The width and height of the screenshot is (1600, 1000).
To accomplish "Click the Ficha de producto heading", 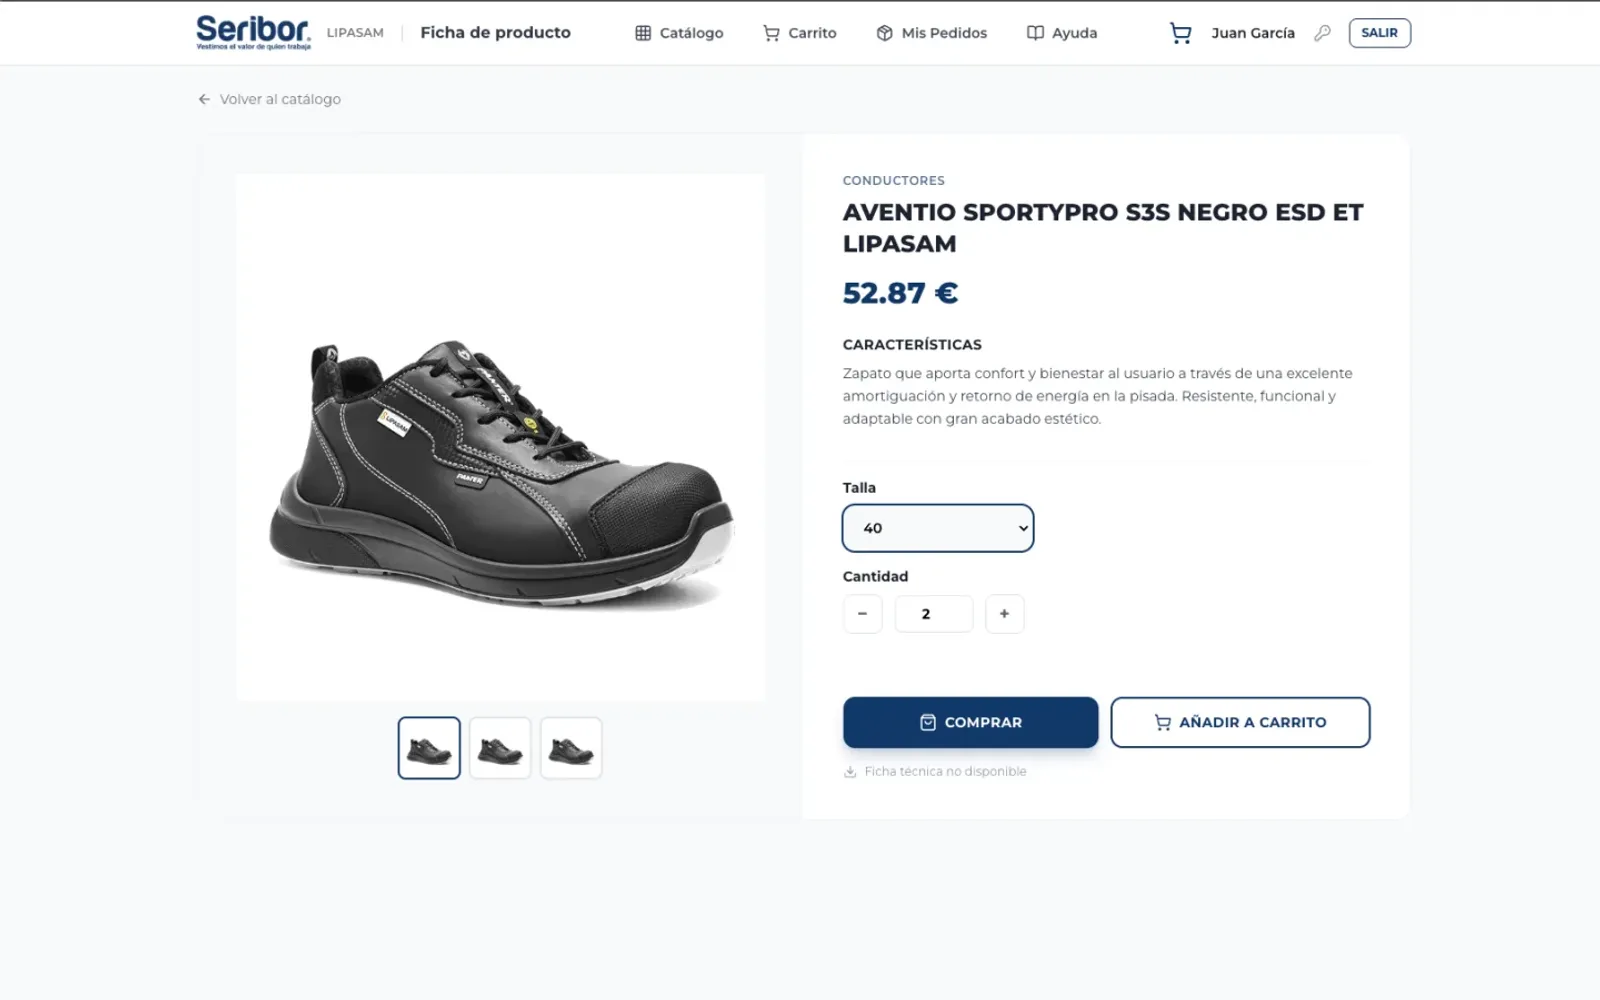I will pos(495,33).
